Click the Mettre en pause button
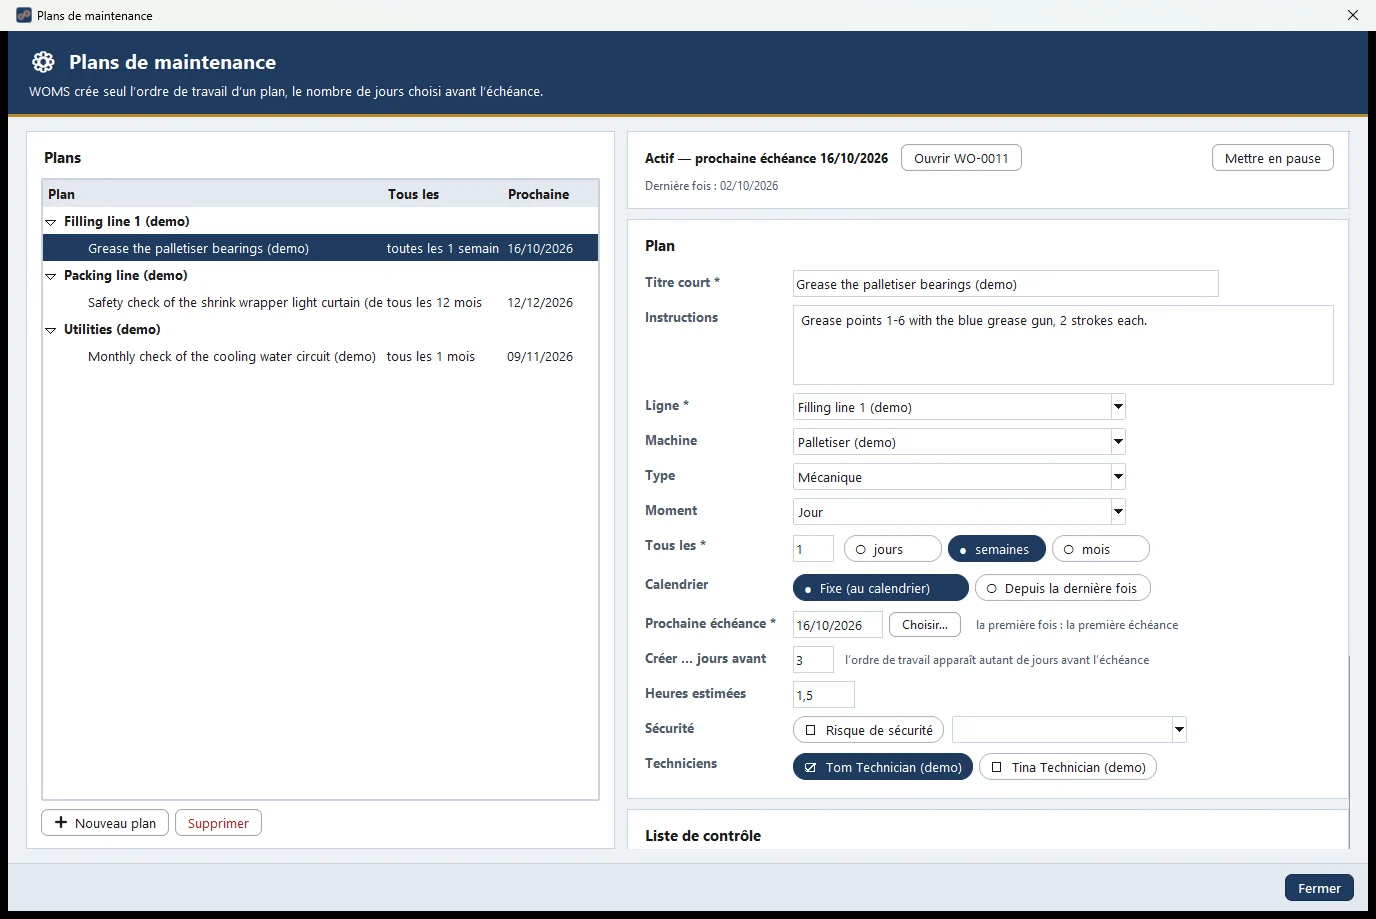The image size is (1376, 919). pos(1272,158)
